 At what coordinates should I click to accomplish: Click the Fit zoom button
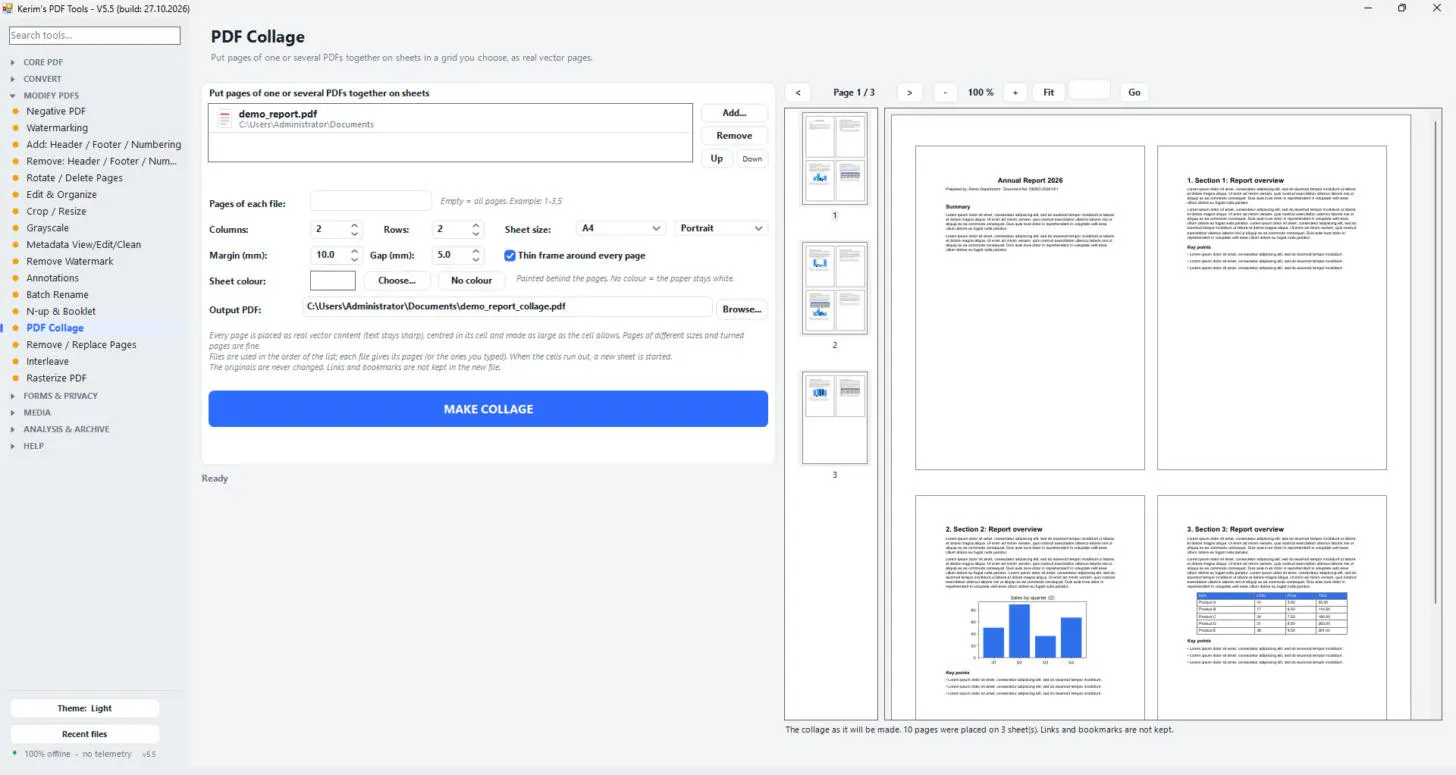coord(1048,92)
